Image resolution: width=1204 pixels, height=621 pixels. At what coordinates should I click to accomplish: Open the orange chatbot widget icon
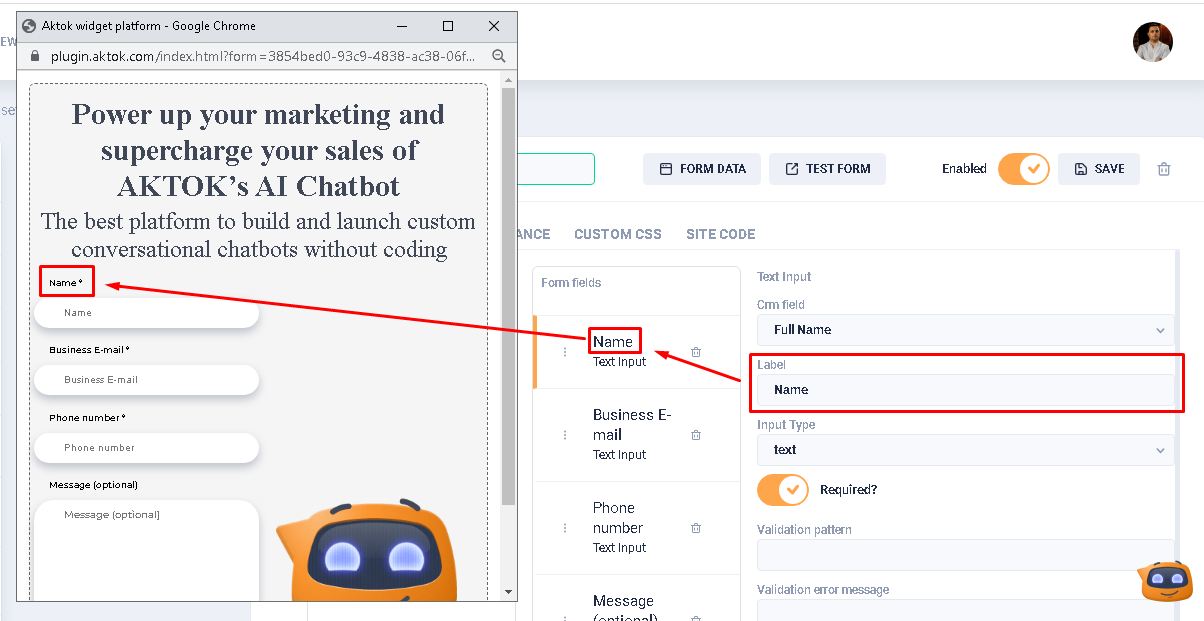1165,581
